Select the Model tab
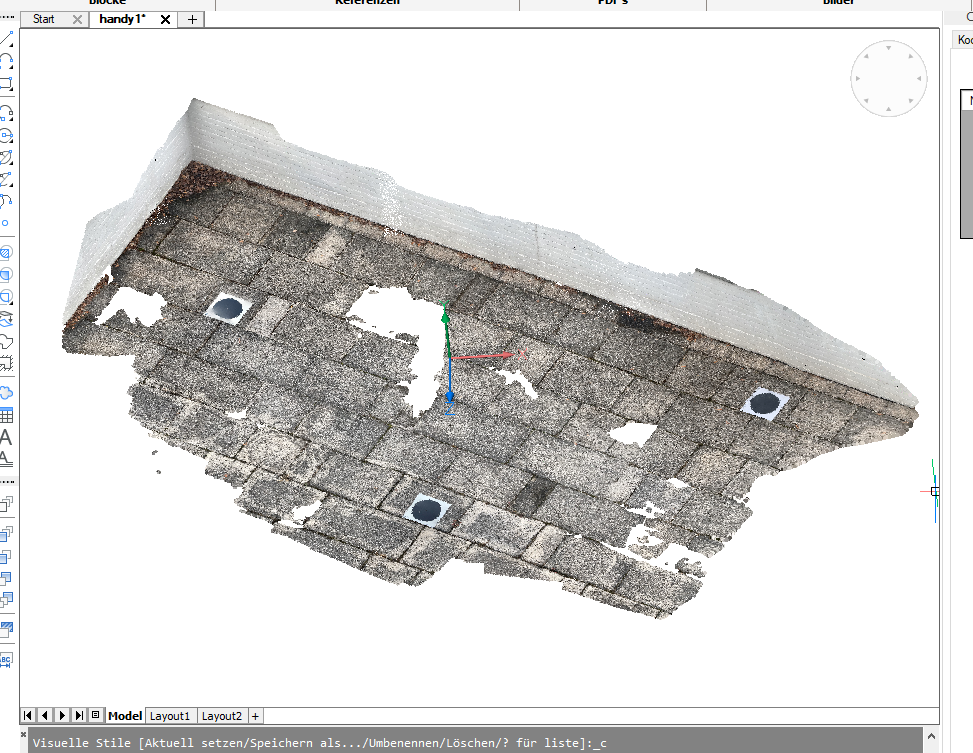The width and height of the screenshot is (973, 753). pyautogui.click(x=125, y=716)
